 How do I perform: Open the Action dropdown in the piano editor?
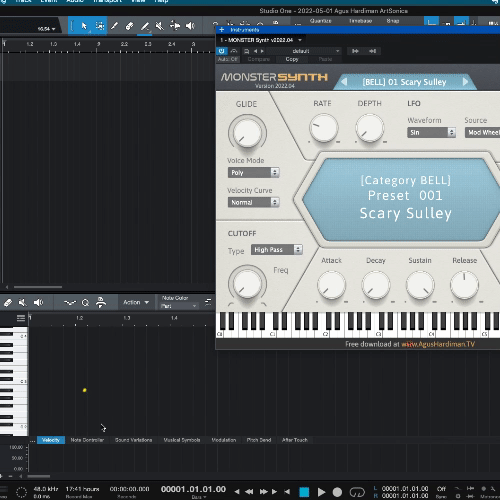coord(136,302)
